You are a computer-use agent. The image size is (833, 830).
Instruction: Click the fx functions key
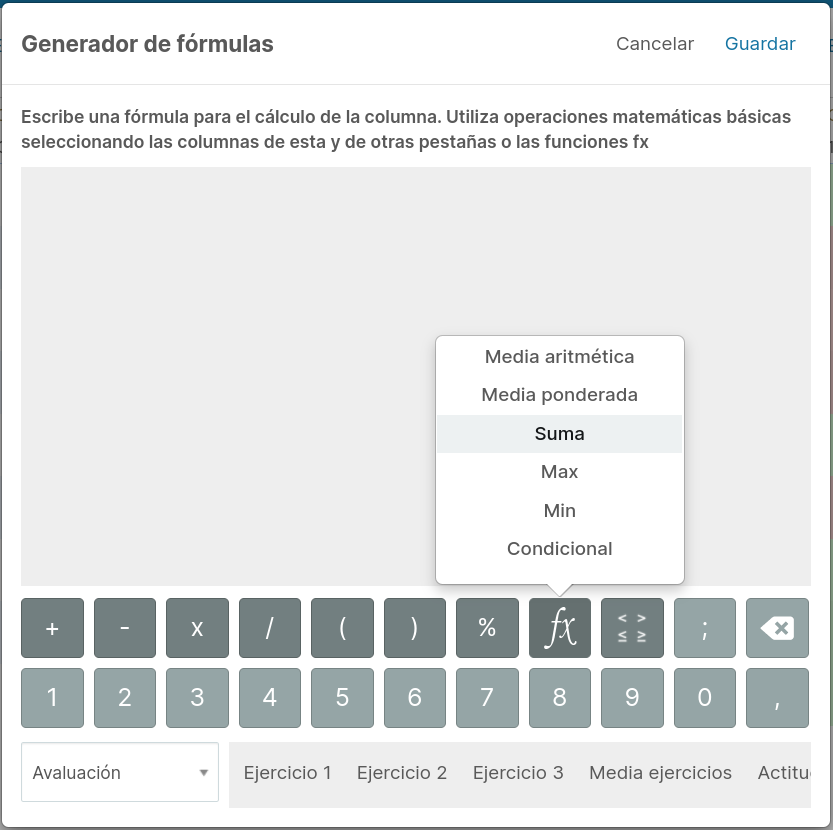(559, 628)
